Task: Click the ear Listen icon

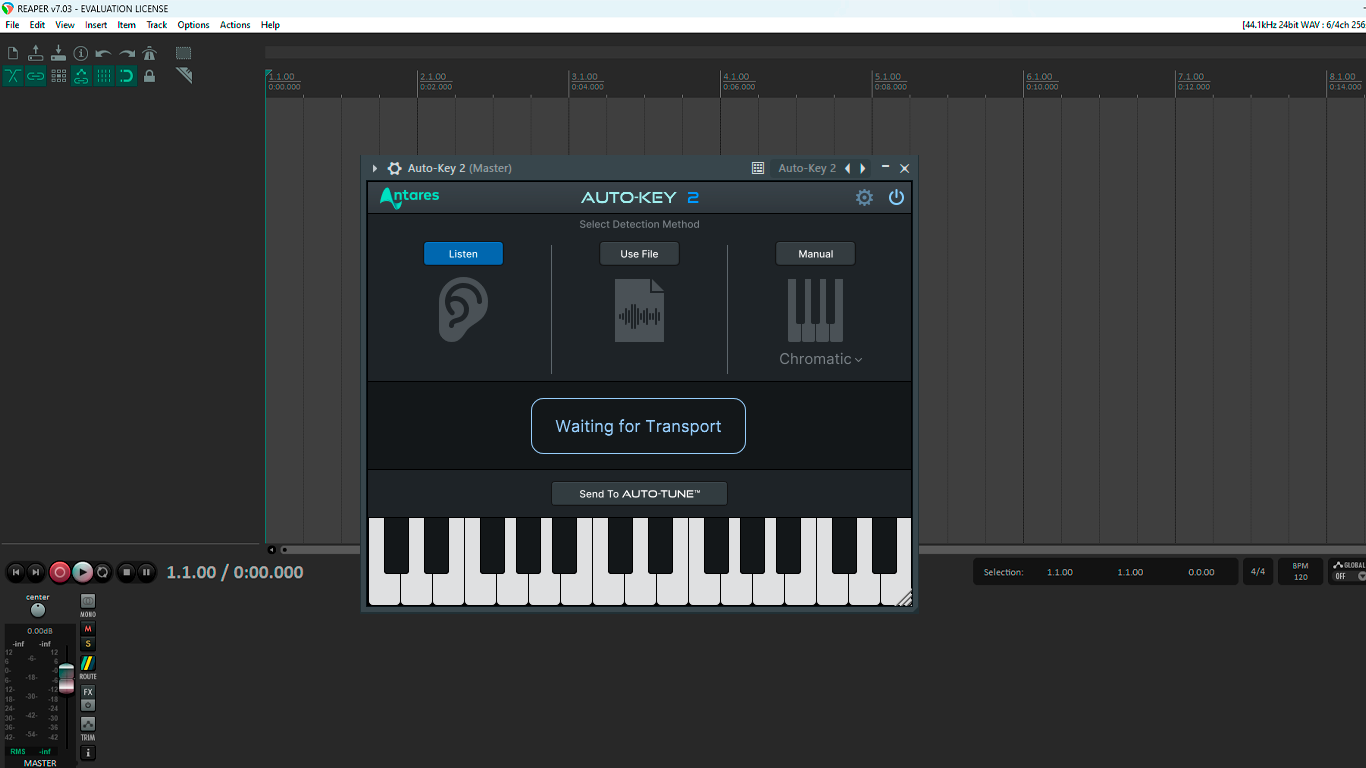Action: pyautogui.click(x=463, y=310)
